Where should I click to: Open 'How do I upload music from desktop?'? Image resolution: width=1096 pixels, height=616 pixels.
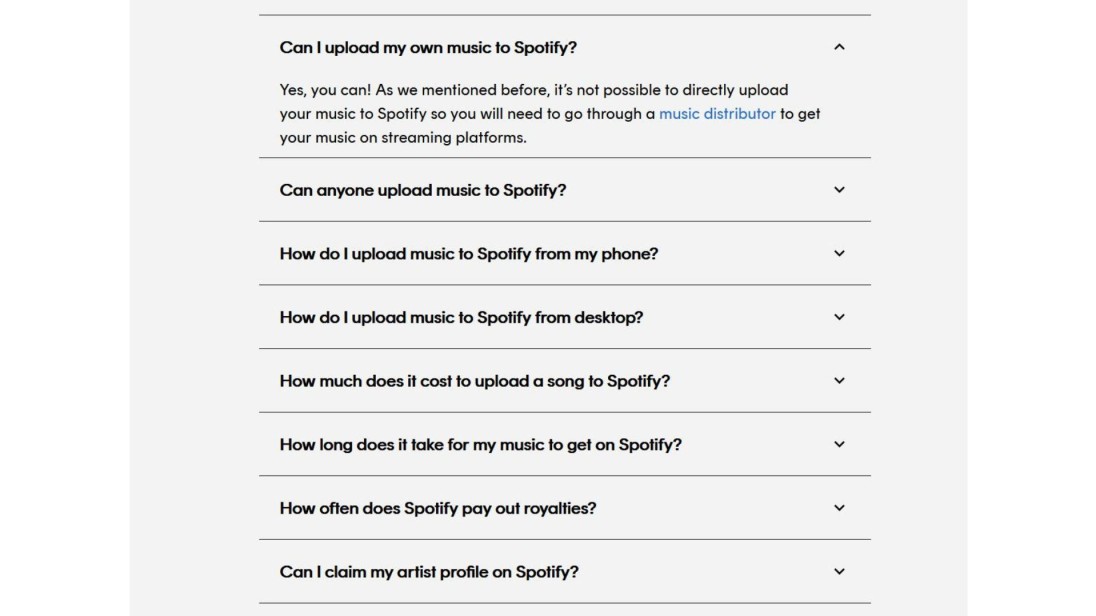(461, 317)
